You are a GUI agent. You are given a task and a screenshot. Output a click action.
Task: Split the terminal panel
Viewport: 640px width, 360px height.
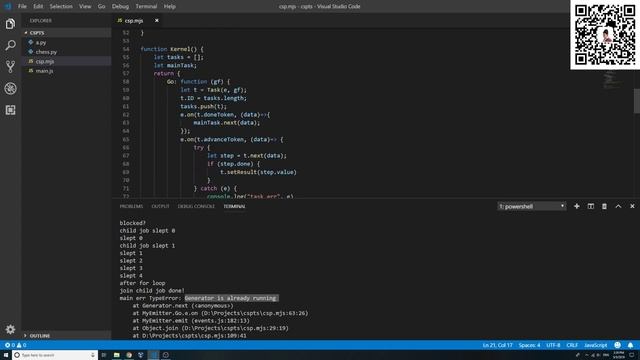pos(590,206)
